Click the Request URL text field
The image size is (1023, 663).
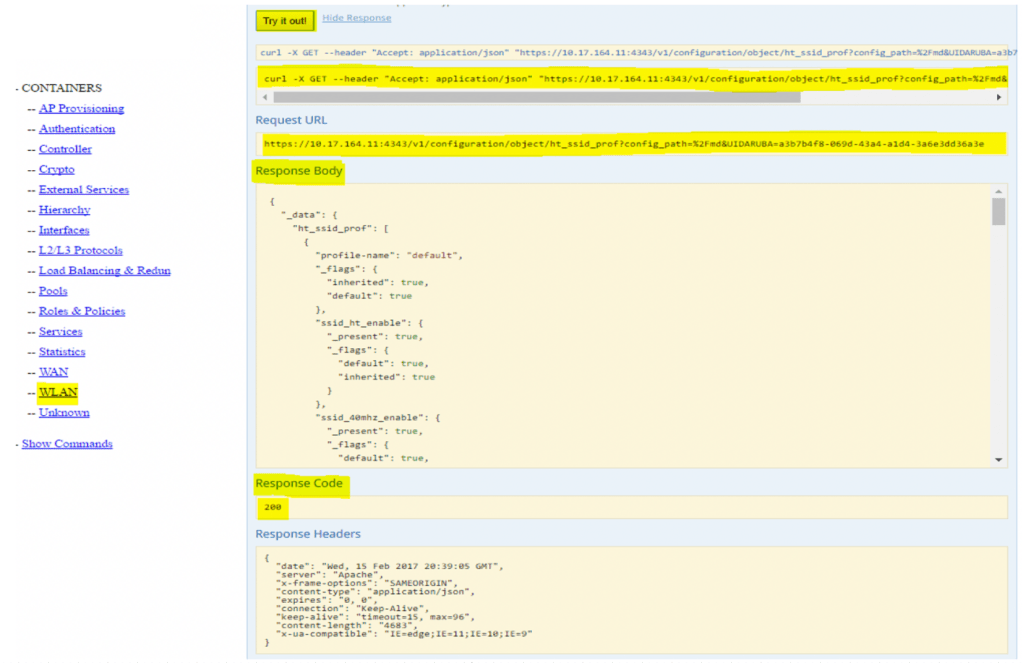pyautogui.click(x=630, y=144)
